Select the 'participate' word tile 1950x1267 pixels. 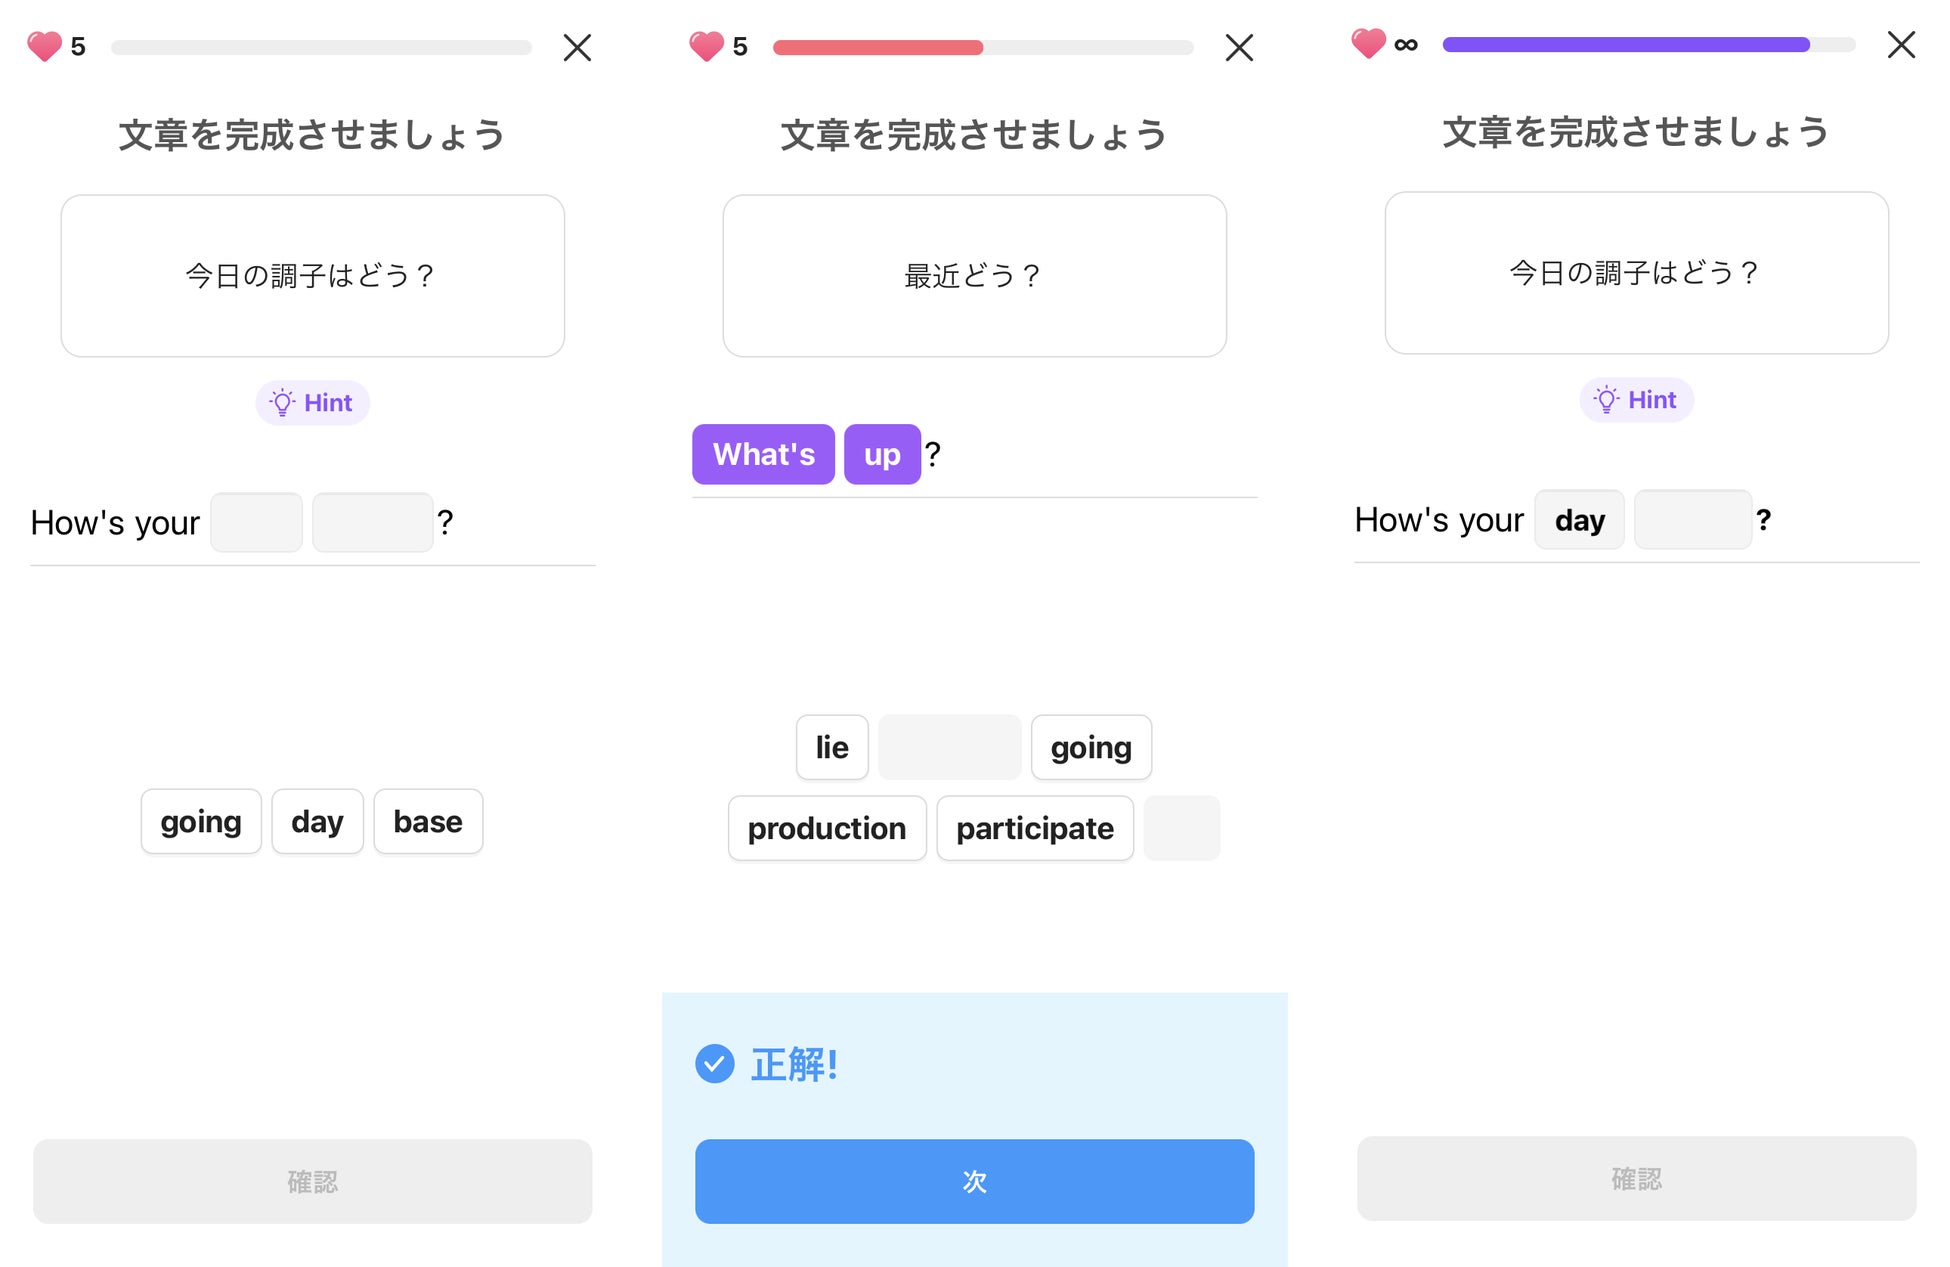click(1034, 828)
